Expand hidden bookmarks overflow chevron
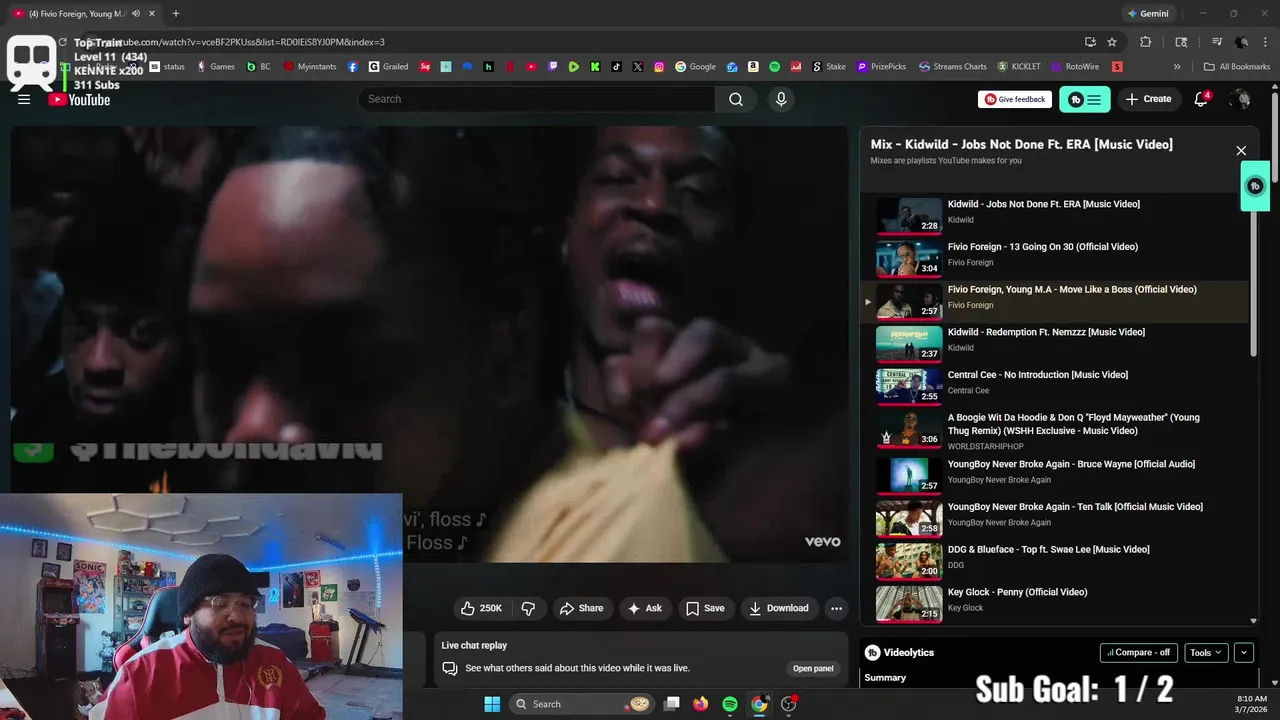Viewport: 1280px width, 720px height. 1177,67
